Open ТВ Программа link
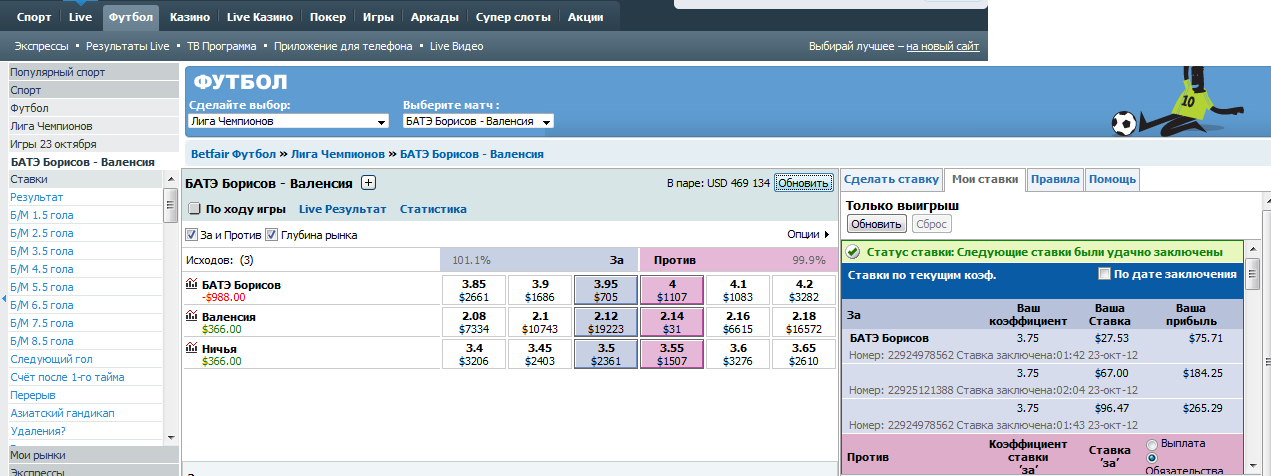 pyautogui.click(x=223, y=46)
